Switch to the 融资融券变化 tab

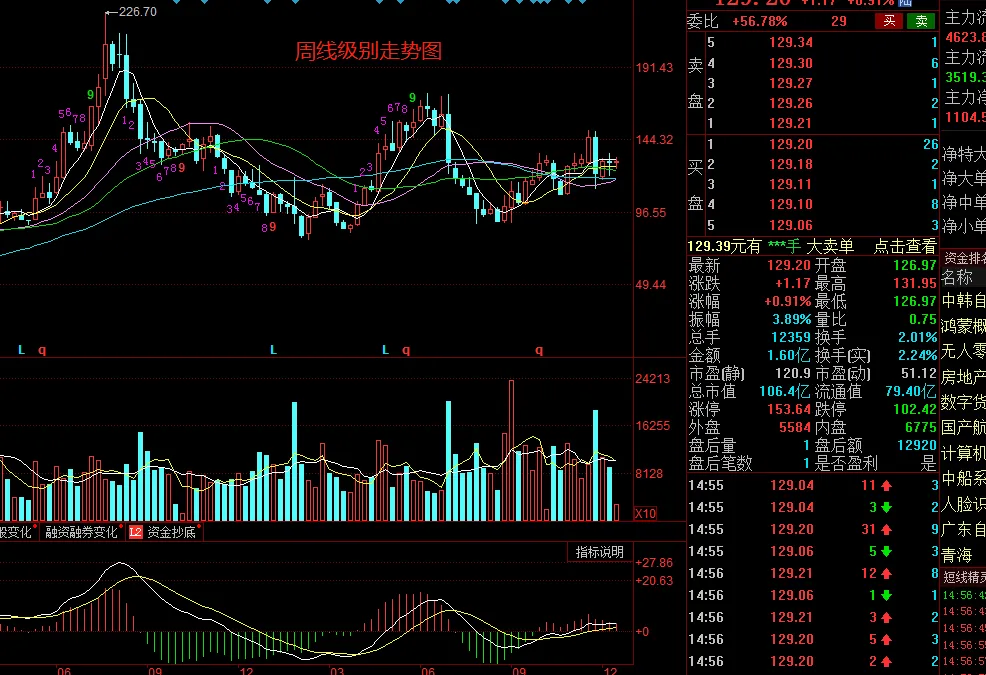point(81,532)
